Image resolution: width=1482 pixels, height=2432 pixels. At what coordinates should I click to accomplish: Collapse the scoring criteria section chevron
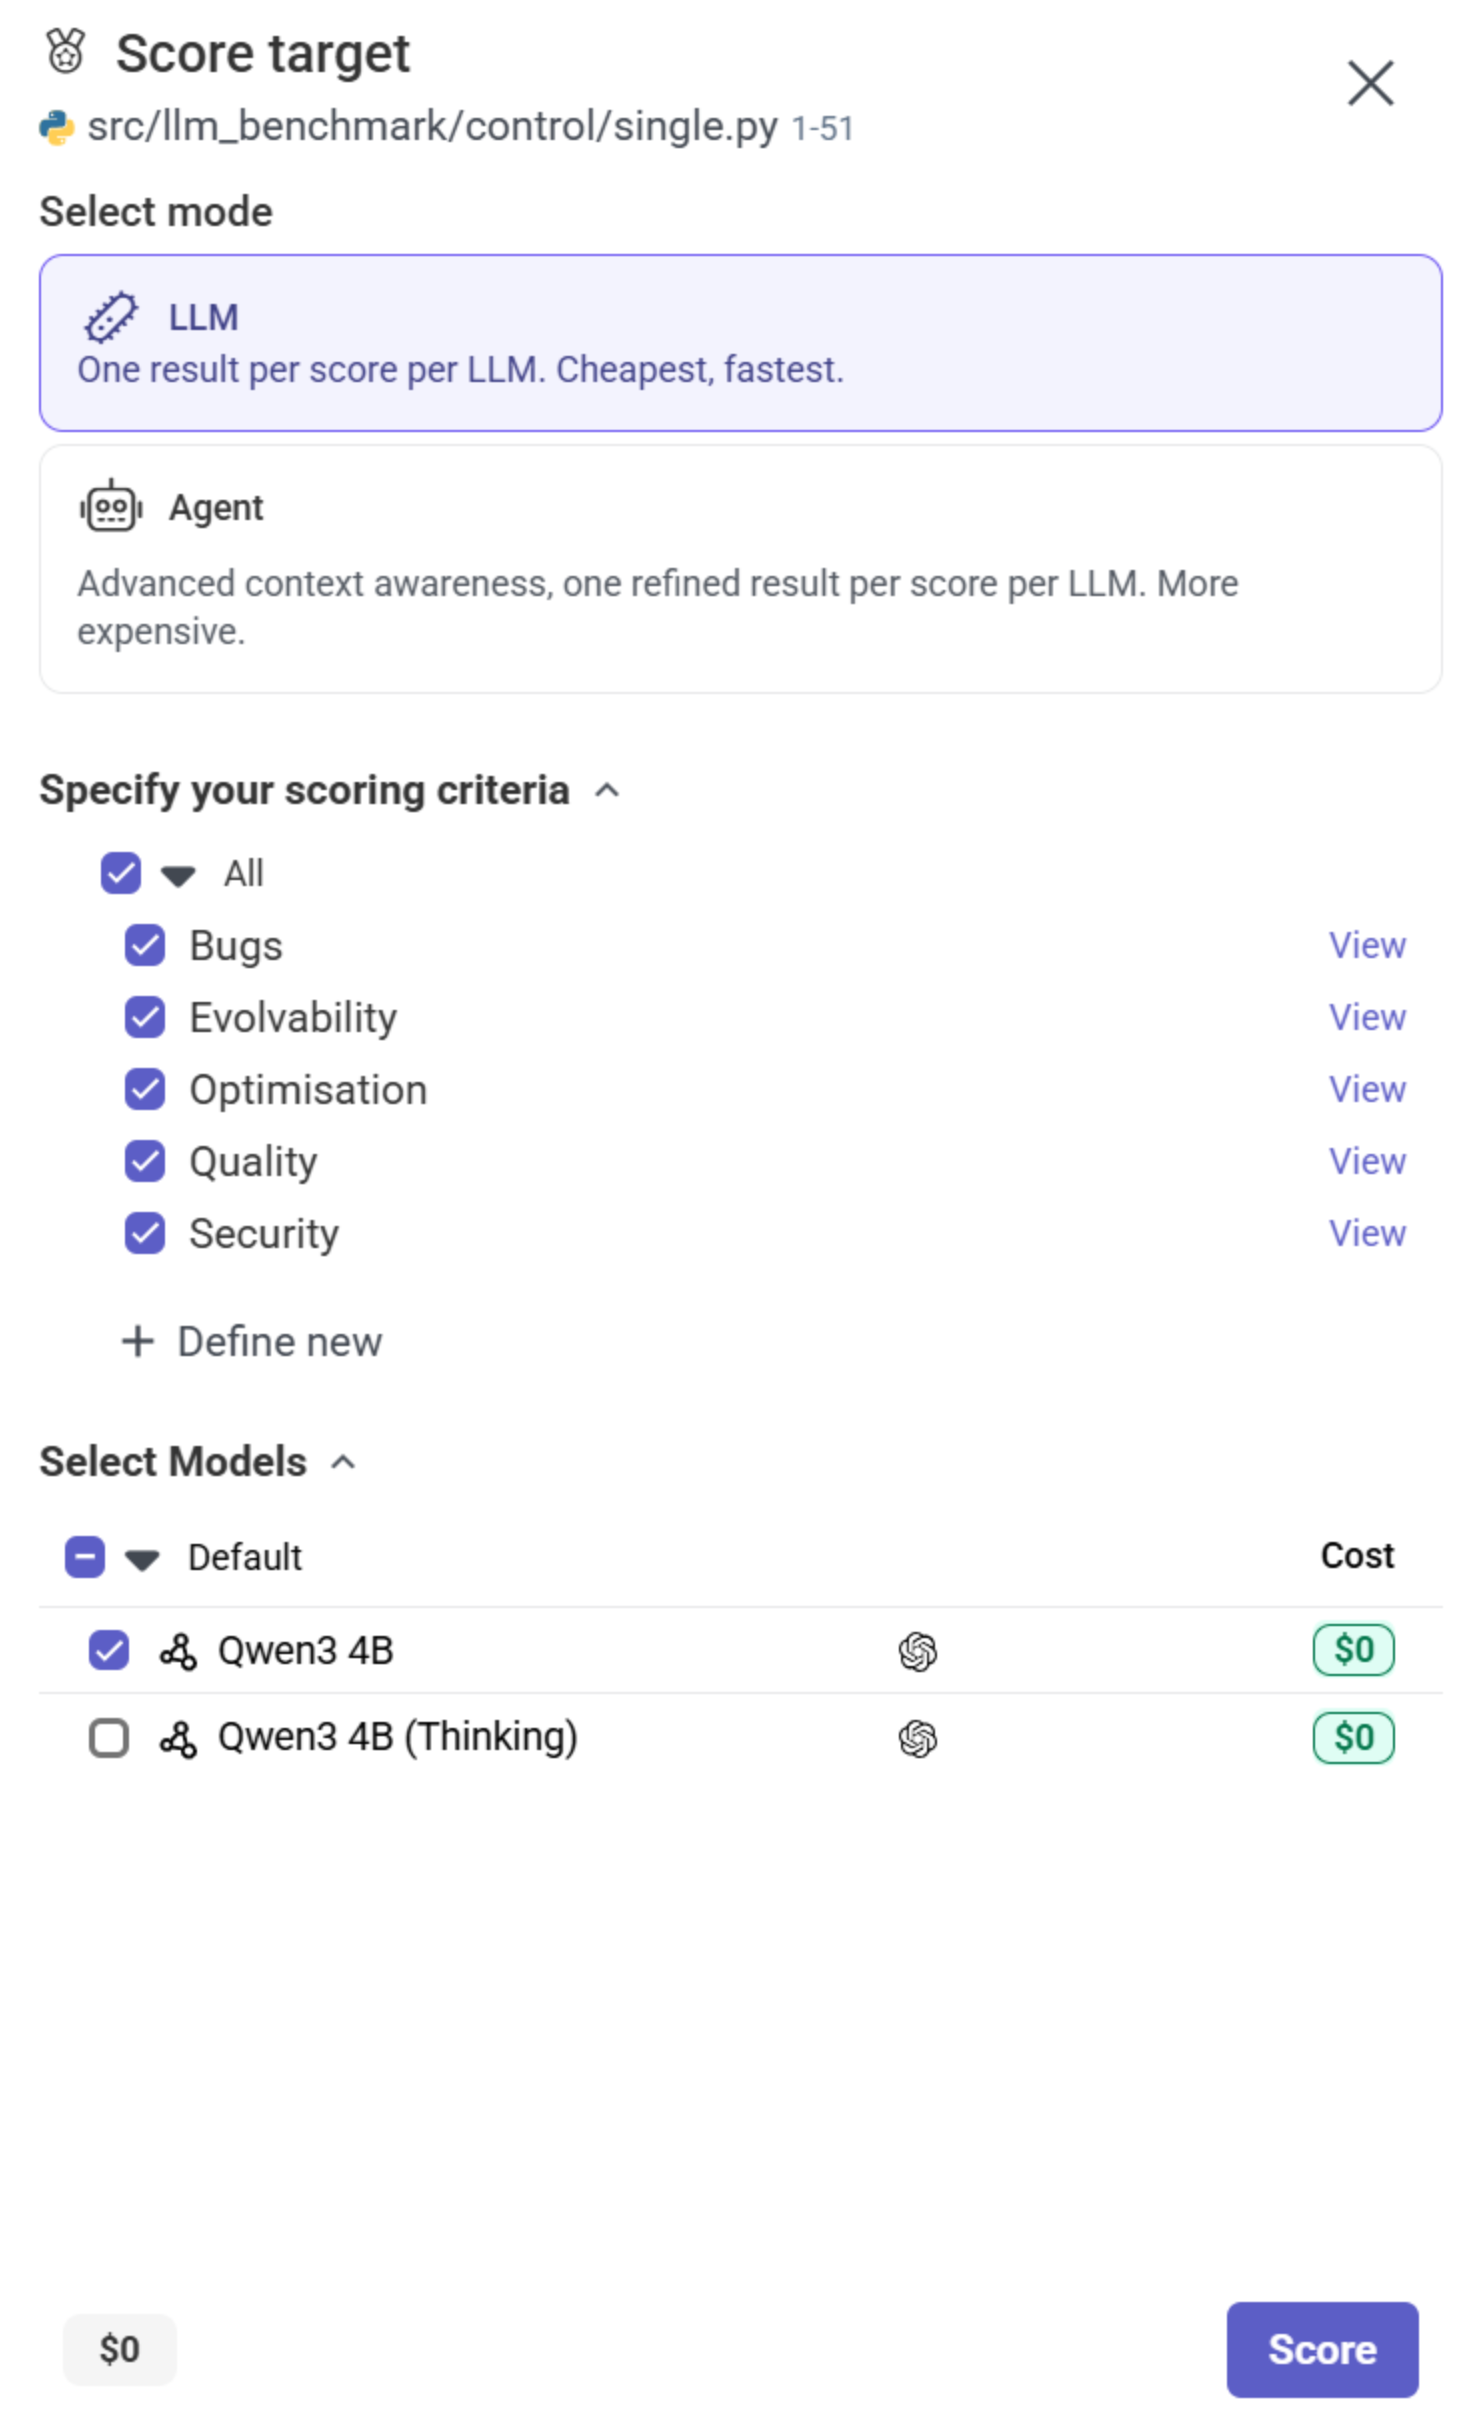607,790
